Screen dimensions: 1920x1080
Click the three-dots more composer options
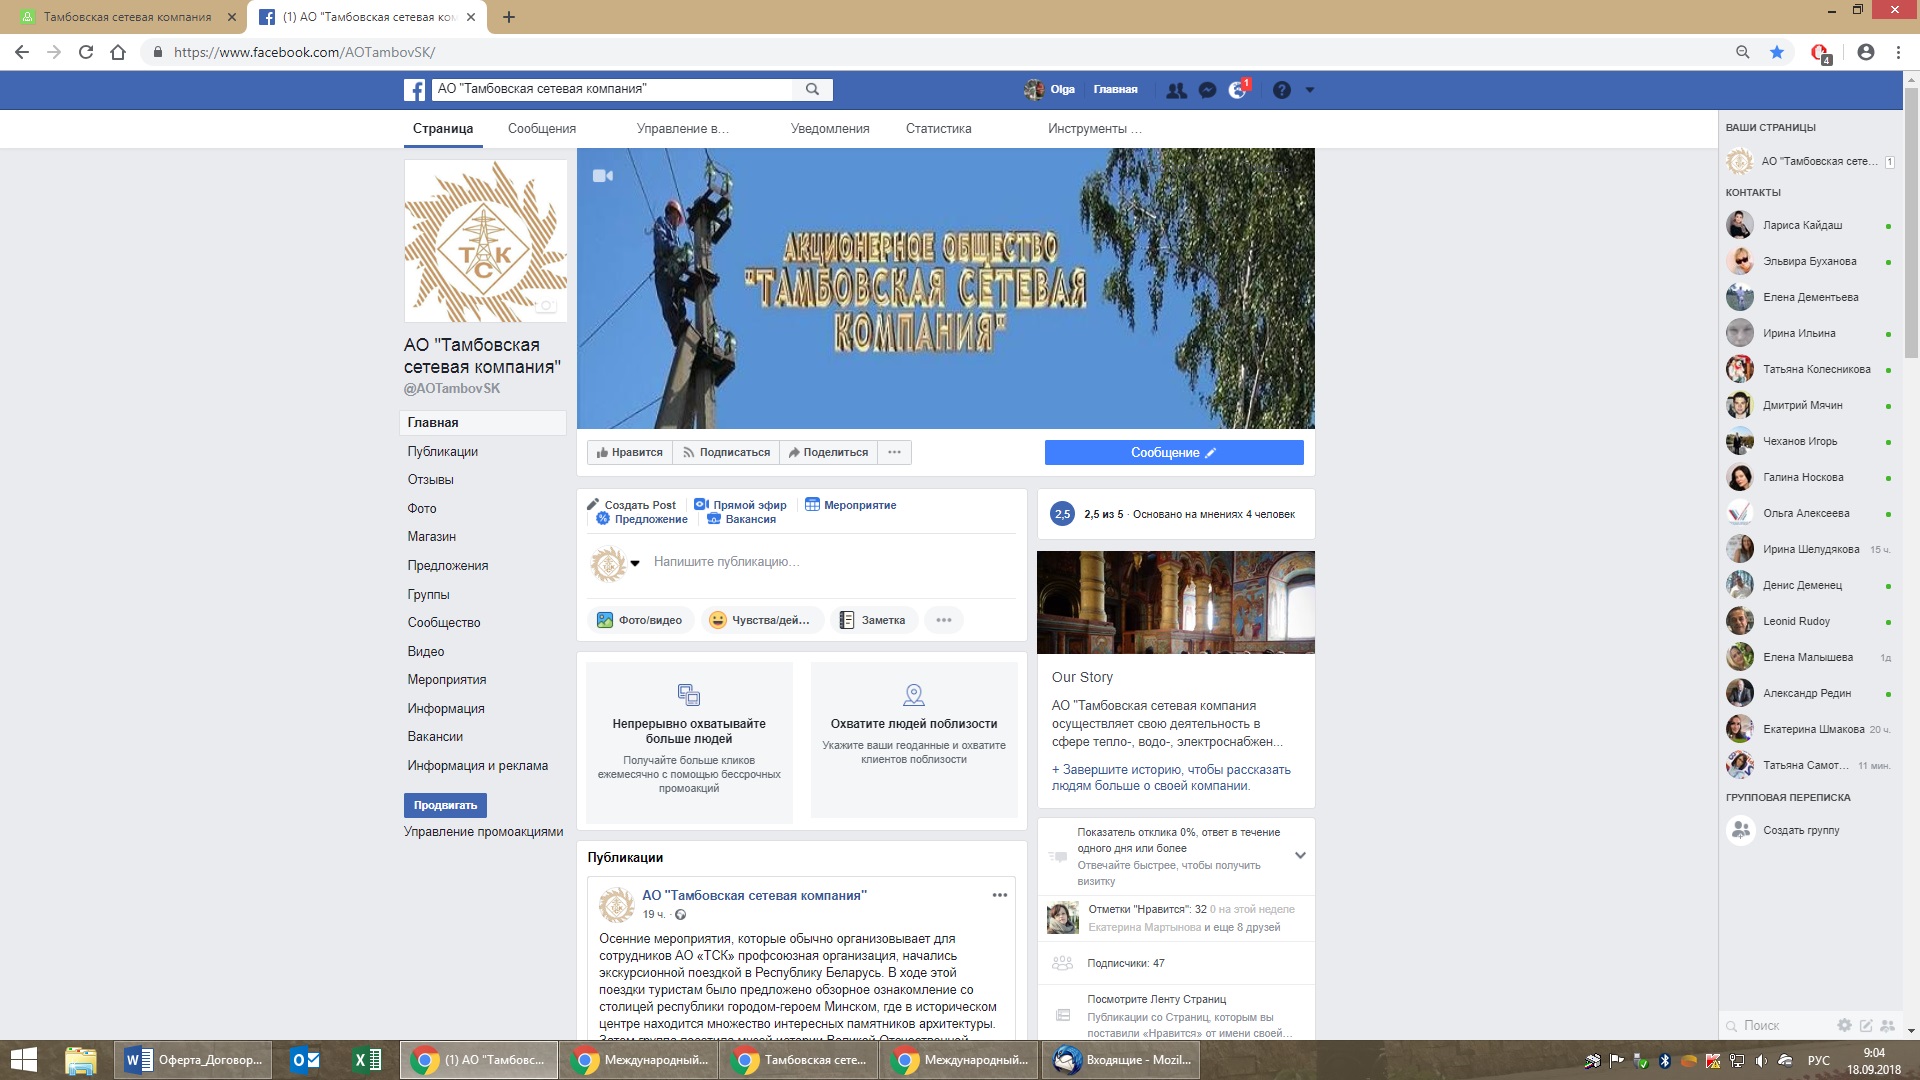click(944, 620)
